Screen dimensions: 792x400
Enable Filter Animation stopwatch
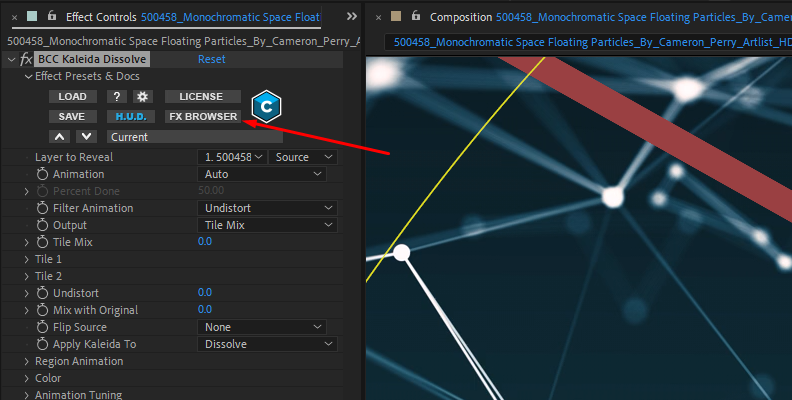coord(42,208)
